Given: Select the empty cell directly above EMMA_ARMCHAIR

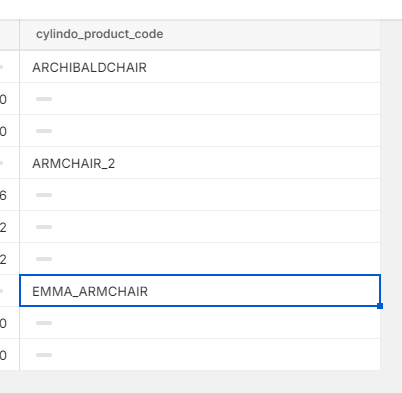Looking at the screenshot, I should (x=200, y=259).
